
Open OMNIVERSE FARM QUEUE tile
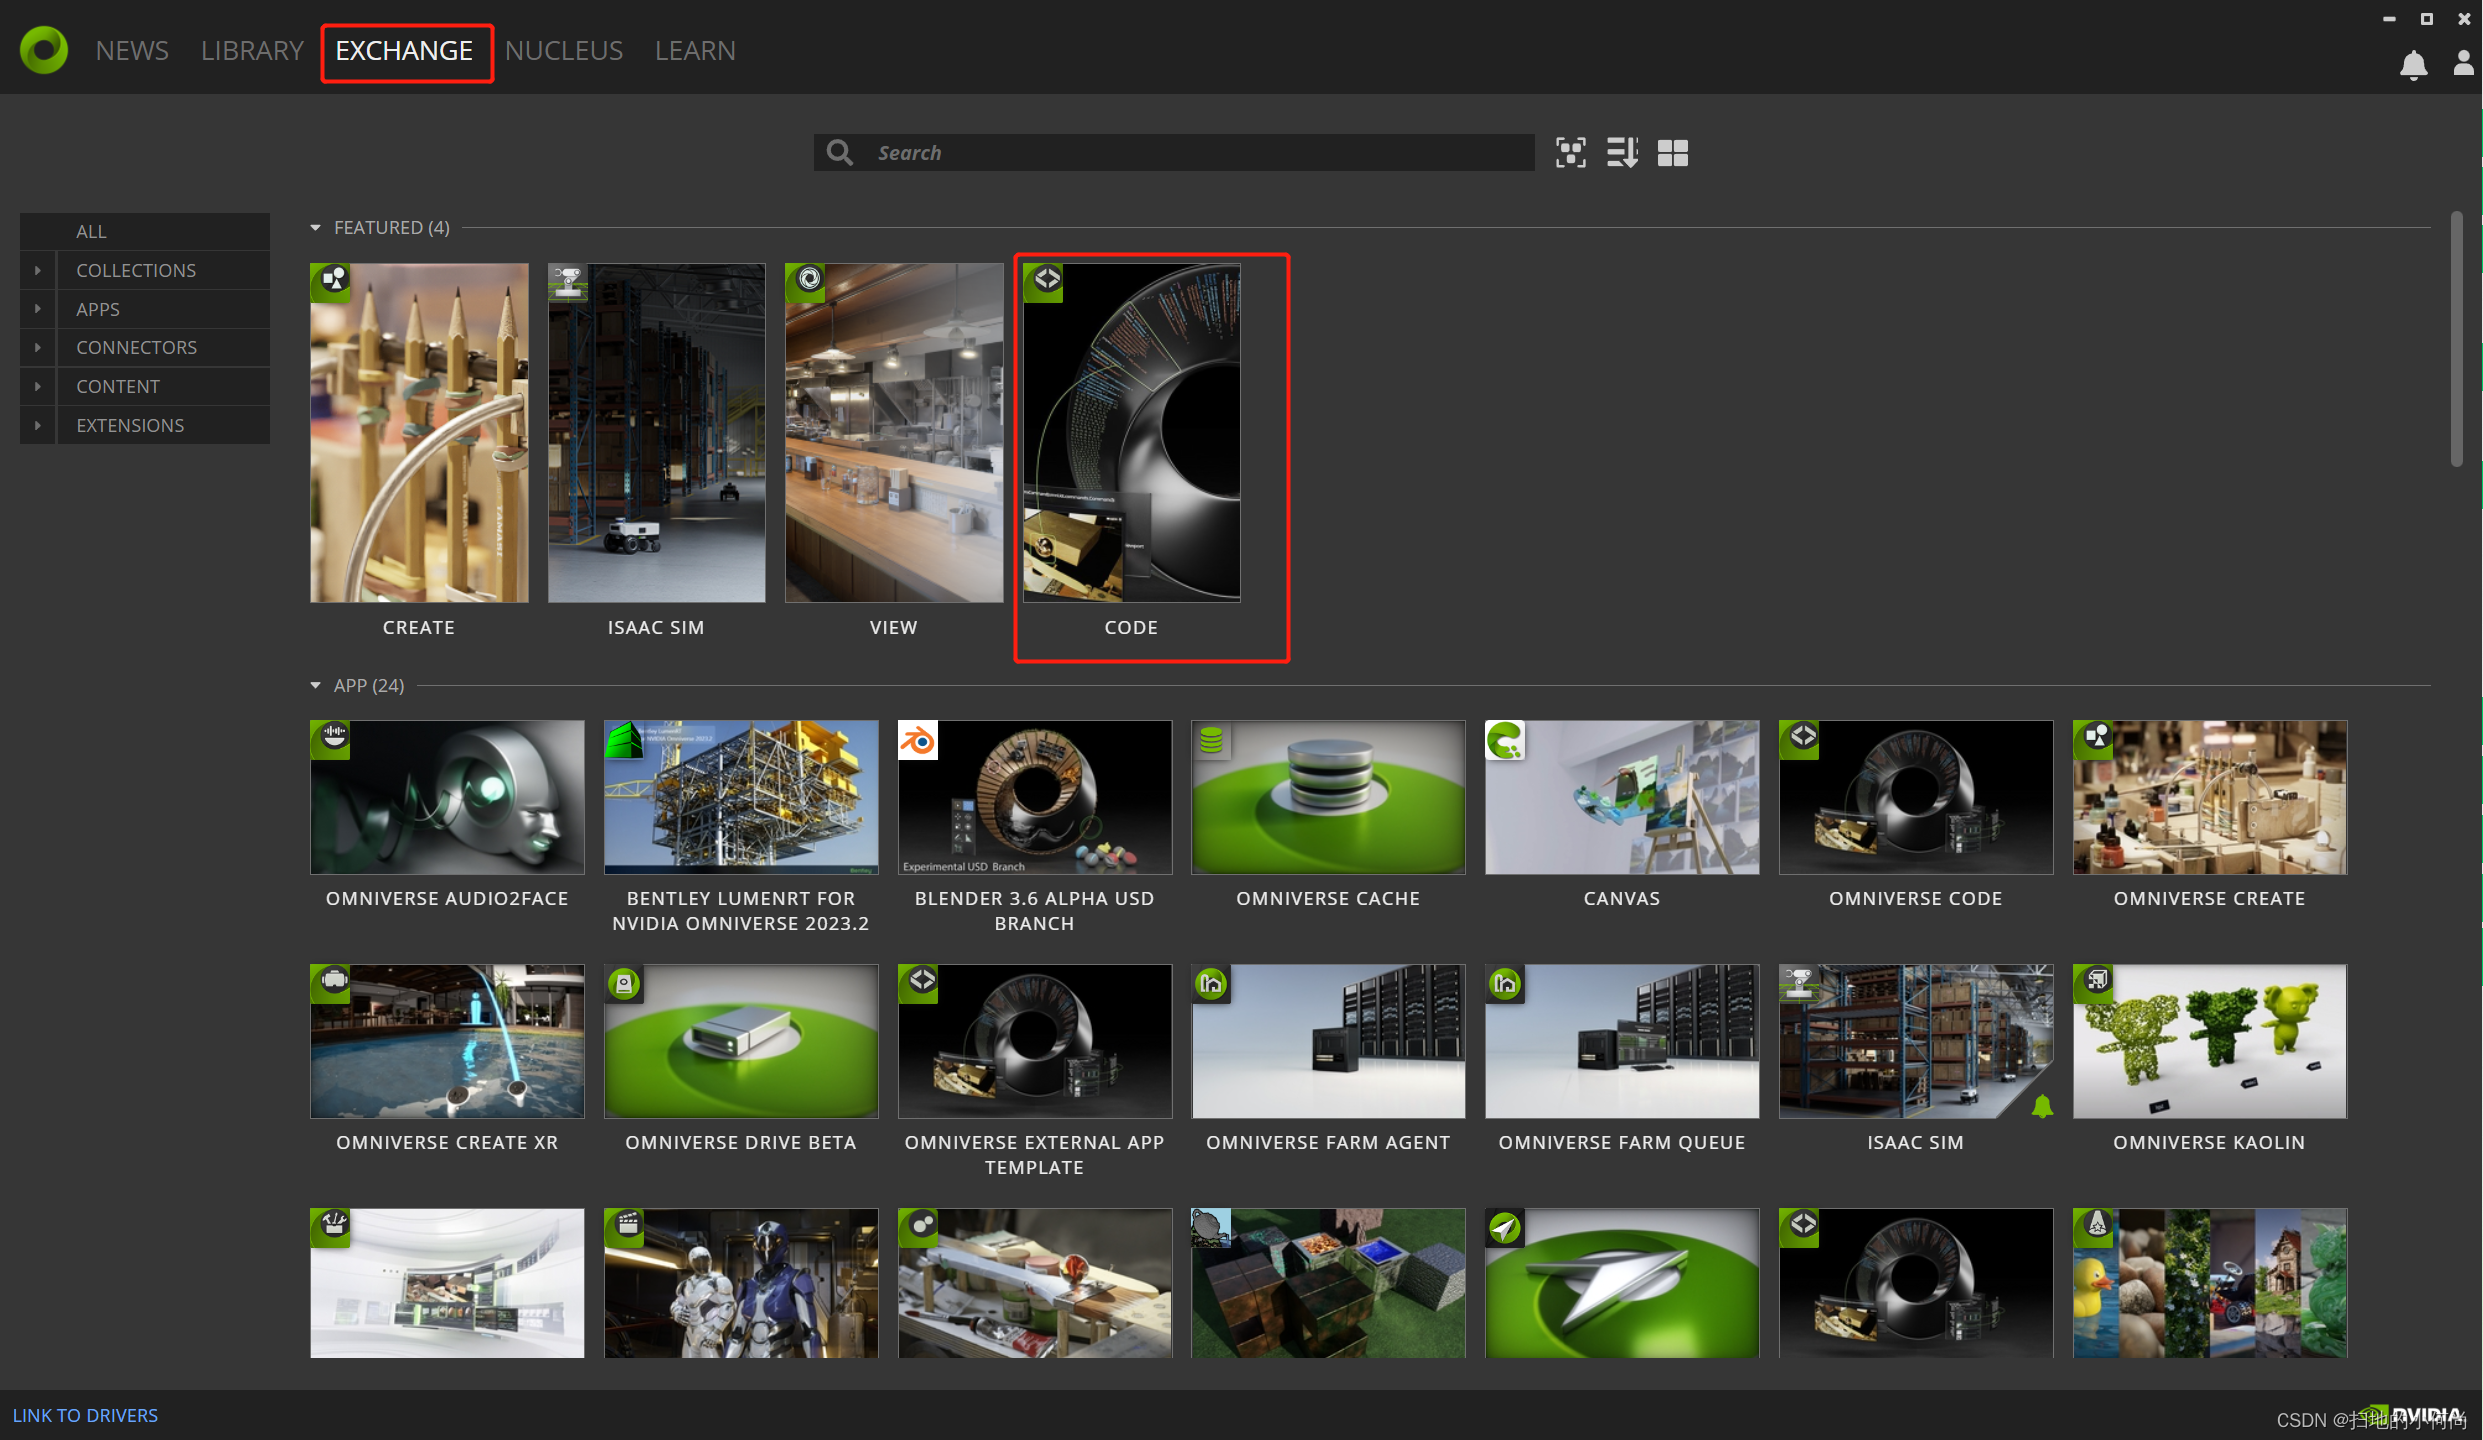[1622, 1041]
